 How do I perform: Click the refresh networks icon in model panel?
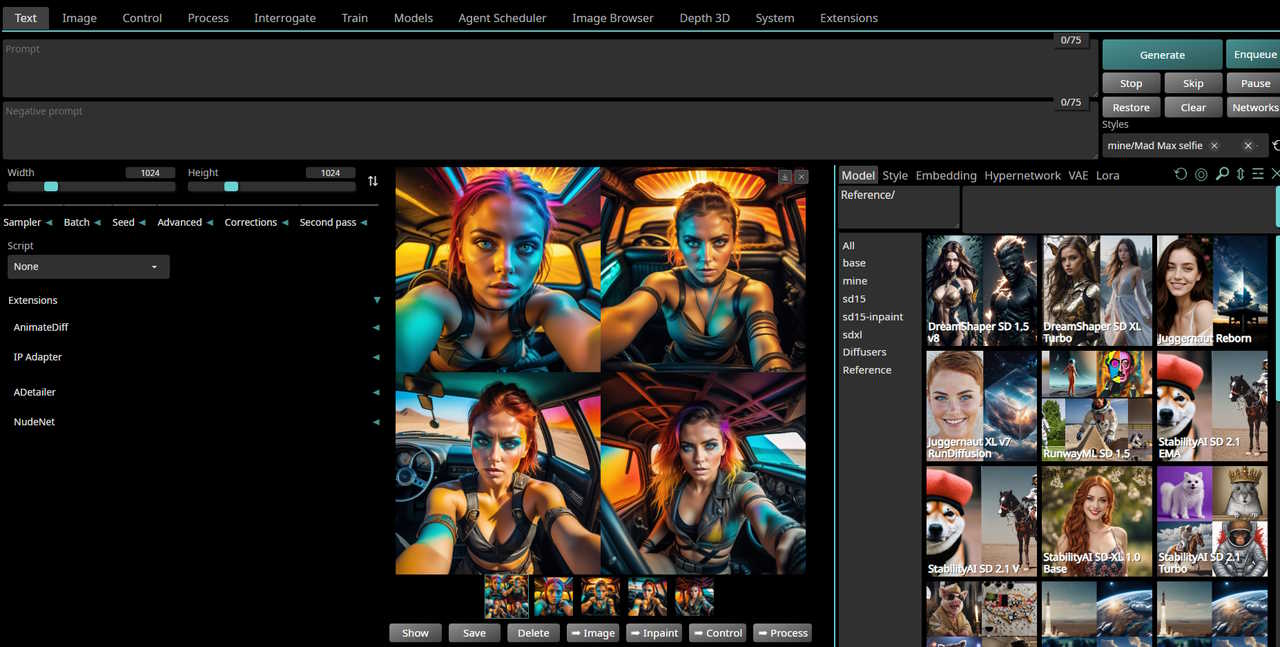[1181, 174]
